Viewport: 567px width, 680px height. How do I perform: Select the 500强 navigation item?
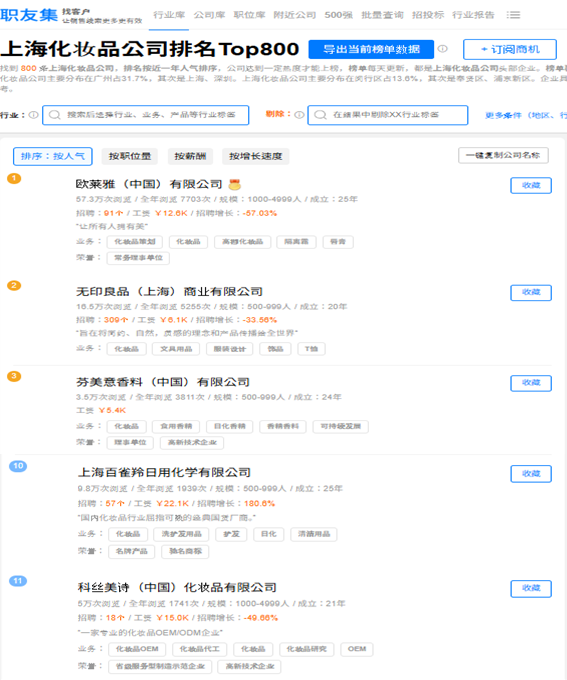[338, 15]
